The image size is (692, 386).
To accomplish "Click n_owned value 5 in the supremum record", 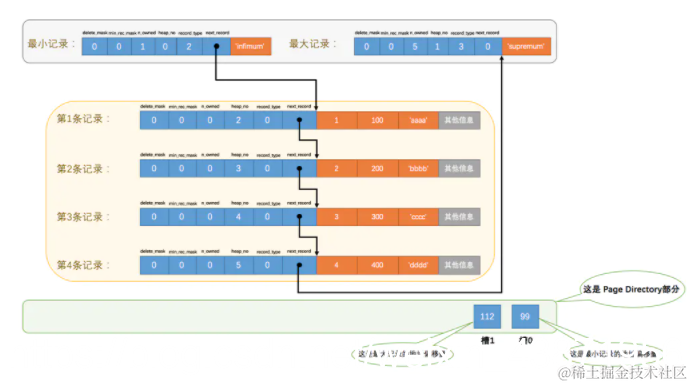I will 415,46.
